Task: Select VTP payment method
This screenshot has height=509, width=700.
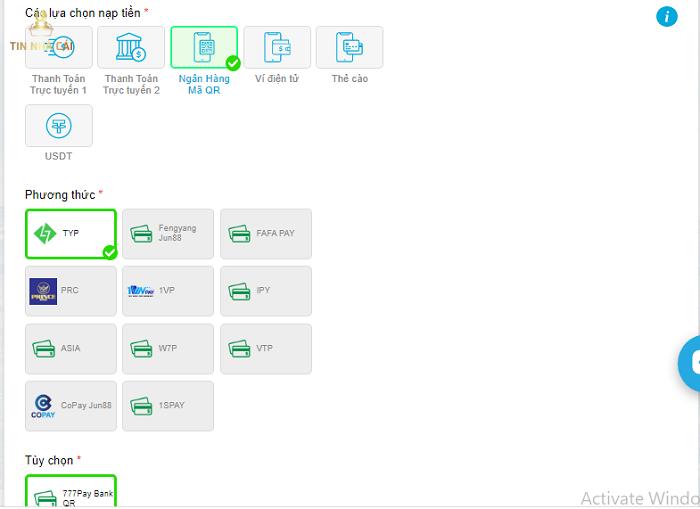Action: click(266, 349)
